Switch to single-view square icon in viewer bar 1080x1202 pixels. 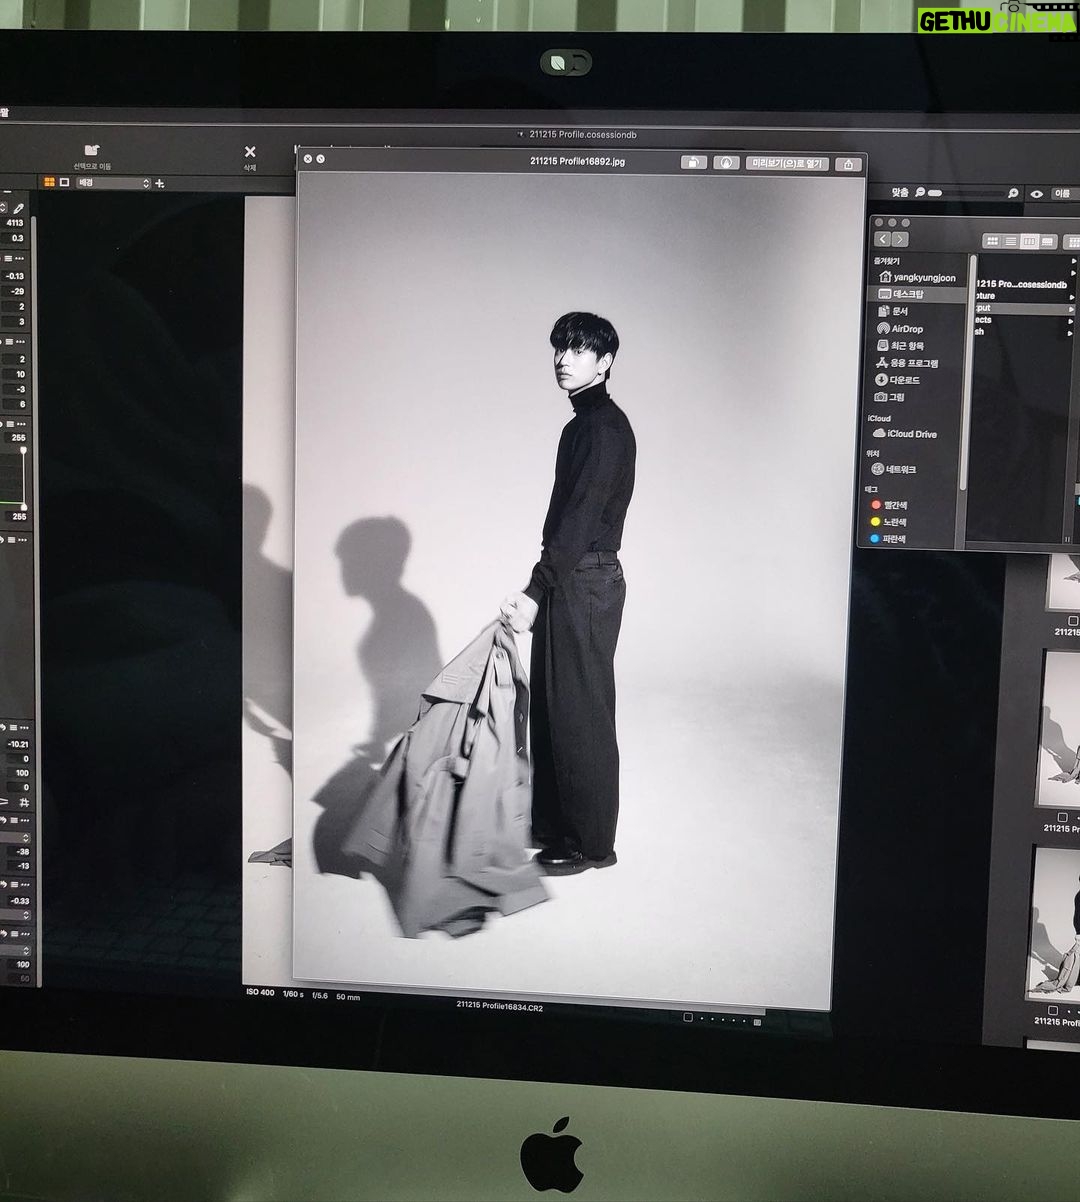coord(65,182)
